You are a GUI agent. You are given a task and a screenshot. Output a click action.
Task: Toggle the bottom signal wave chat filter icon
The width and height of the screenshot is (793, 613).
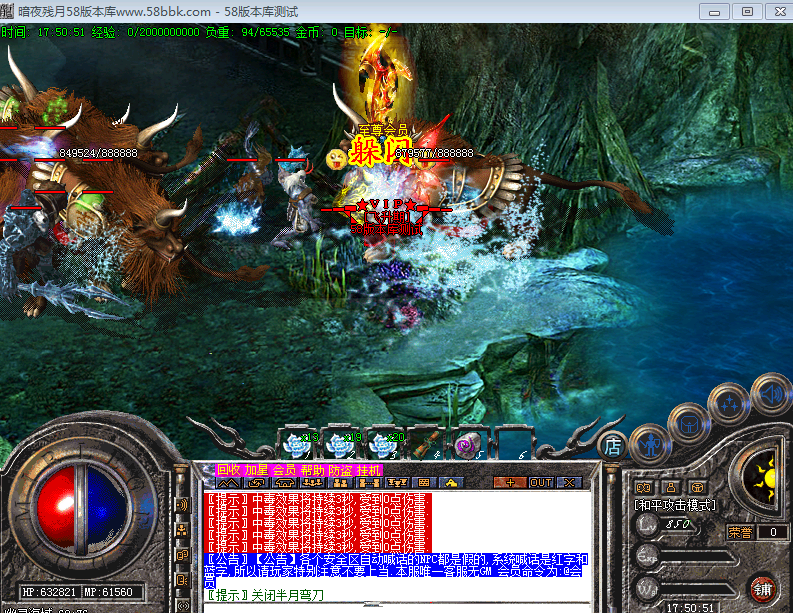tap(182, 604)
